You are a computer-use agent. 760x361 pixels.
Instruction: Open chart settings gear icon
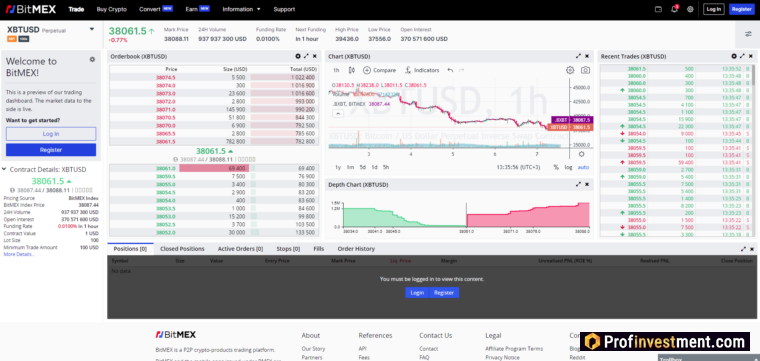[x=570, y=70]
